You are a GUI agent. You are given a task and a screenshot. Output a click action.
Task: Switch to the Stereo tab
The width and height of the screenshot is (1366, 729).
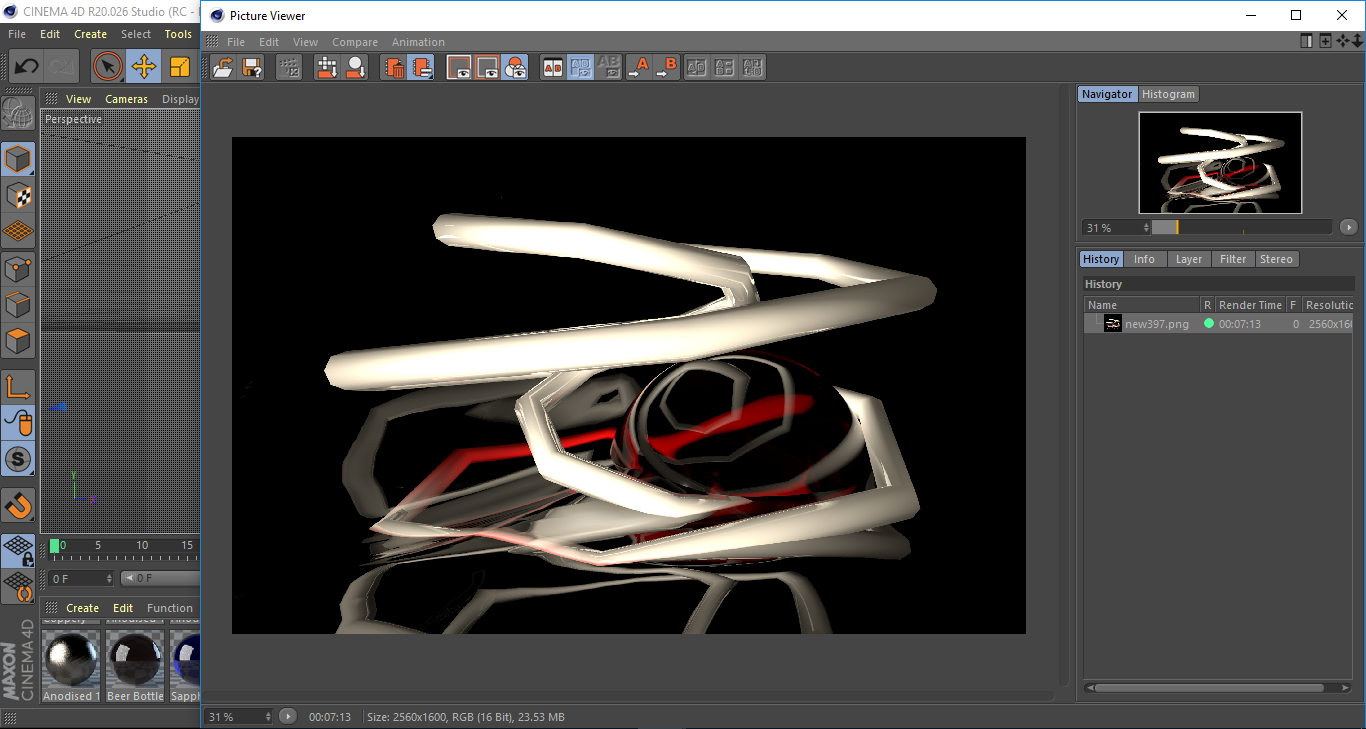point(1276,259)
